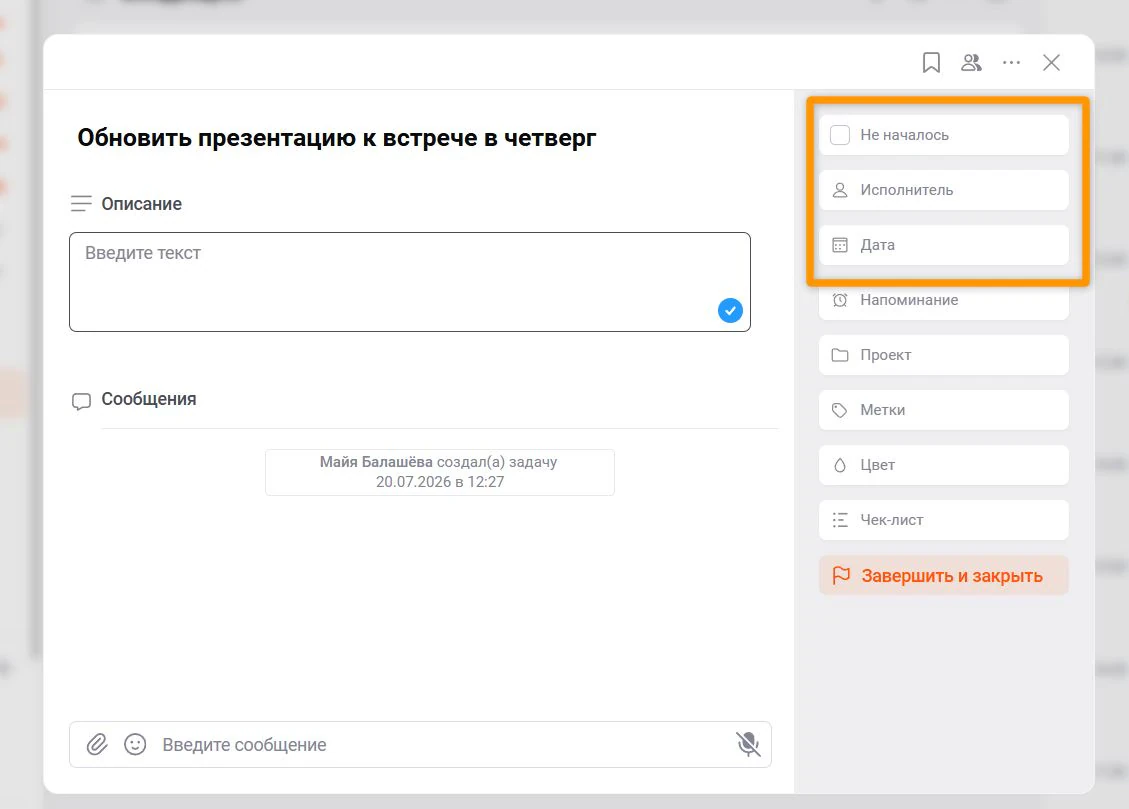This screenshot has width=1129, height=809.
Task: Focus the 'Введите текст' description field
Action: click(410, 282)
